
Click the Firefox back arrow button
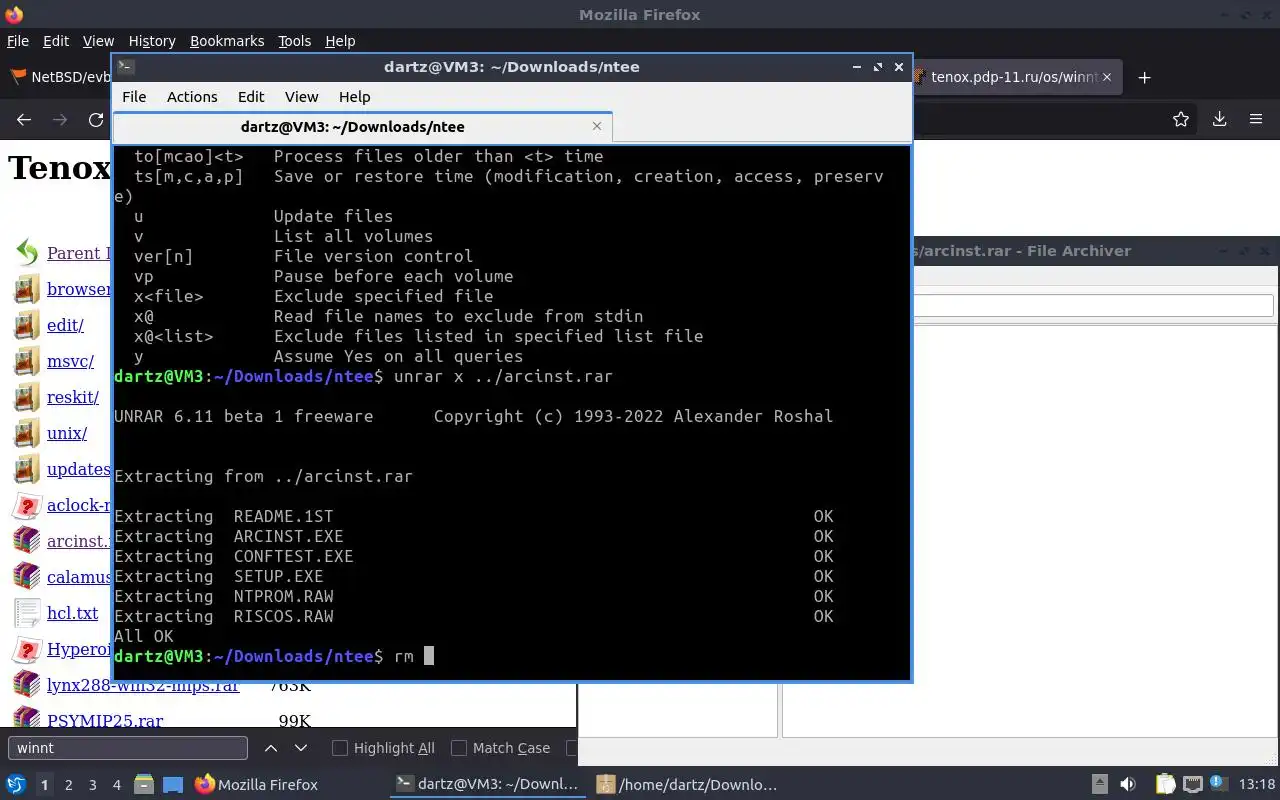pyautogui.click(x=24, y=119)
